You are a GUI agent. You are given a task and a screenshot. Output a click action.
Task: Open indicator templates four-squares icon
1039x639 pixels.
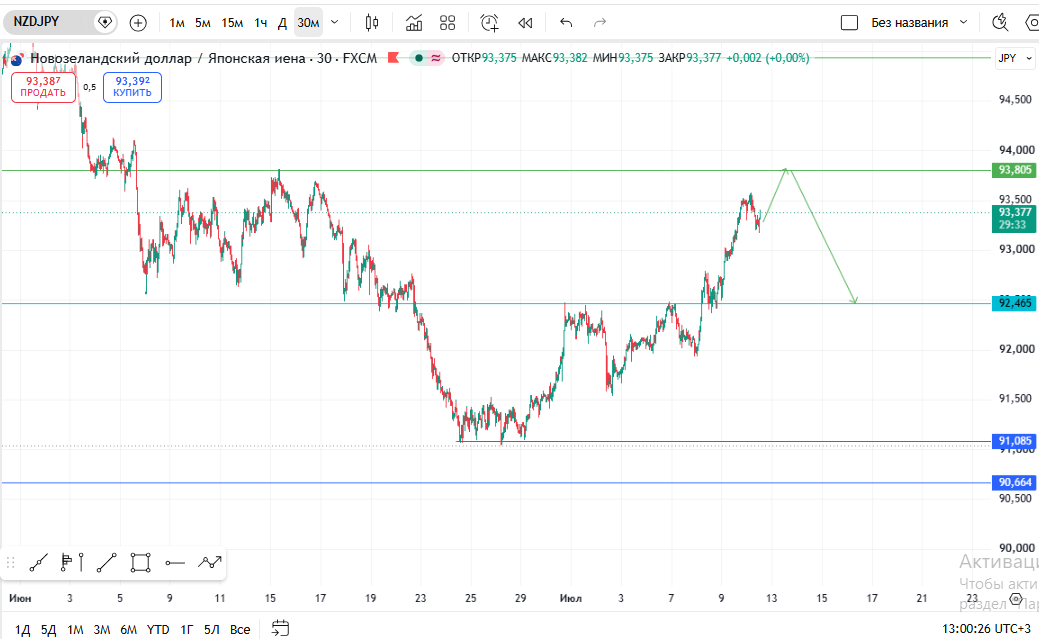448,23
